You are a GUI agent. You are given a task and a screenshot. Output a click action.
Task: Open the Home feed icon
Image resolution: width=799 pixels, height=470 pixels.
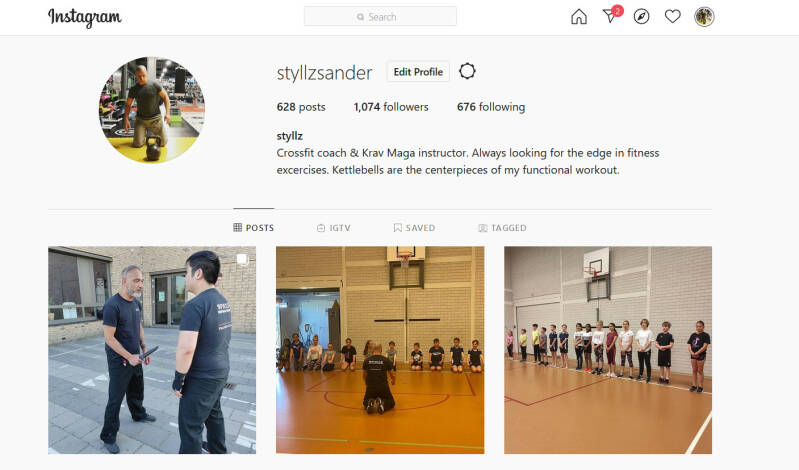coord(578,17)
